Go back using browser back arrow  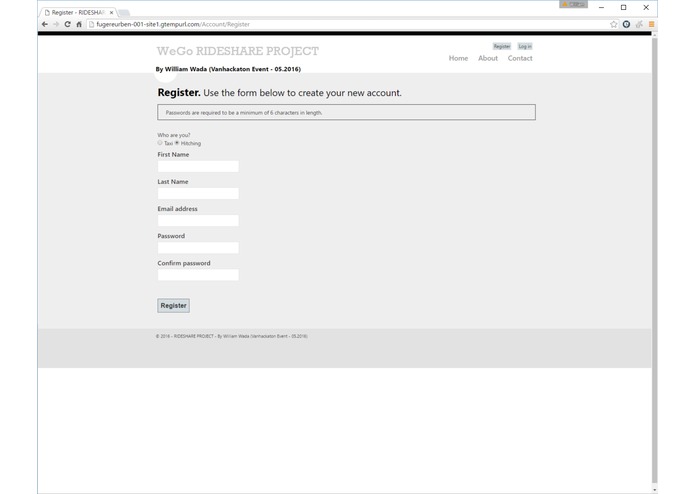(x=45, y=24)
